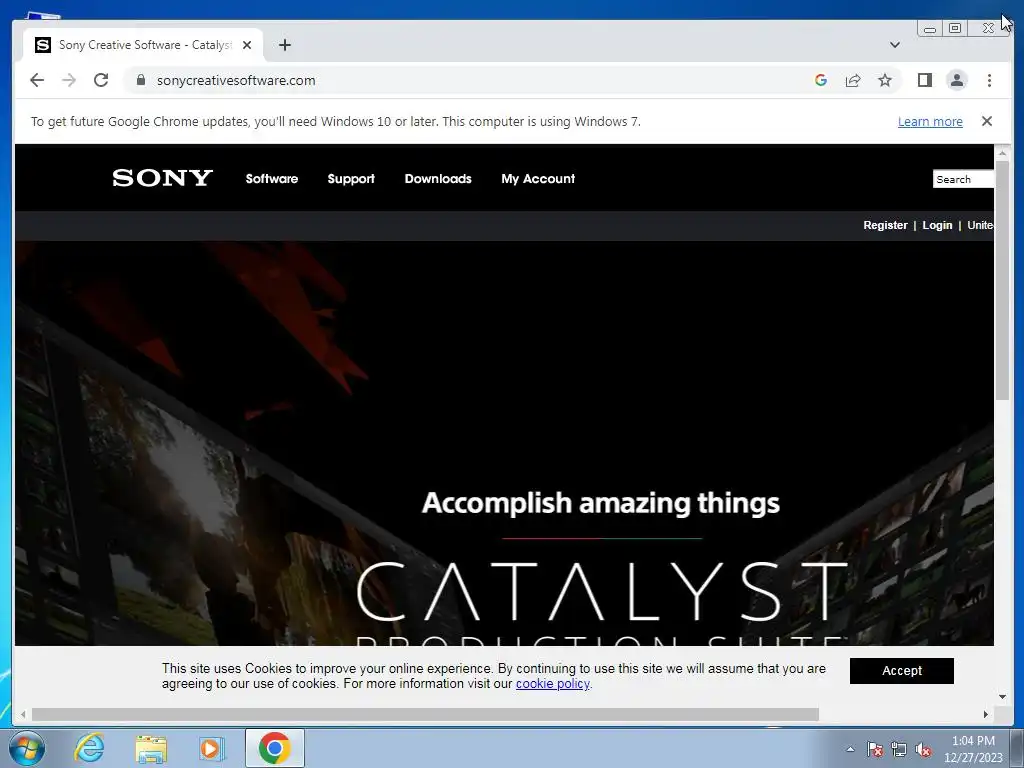Click the forward navigation arrow
This screenshot has width=1024, height=768.
[69, 80]
